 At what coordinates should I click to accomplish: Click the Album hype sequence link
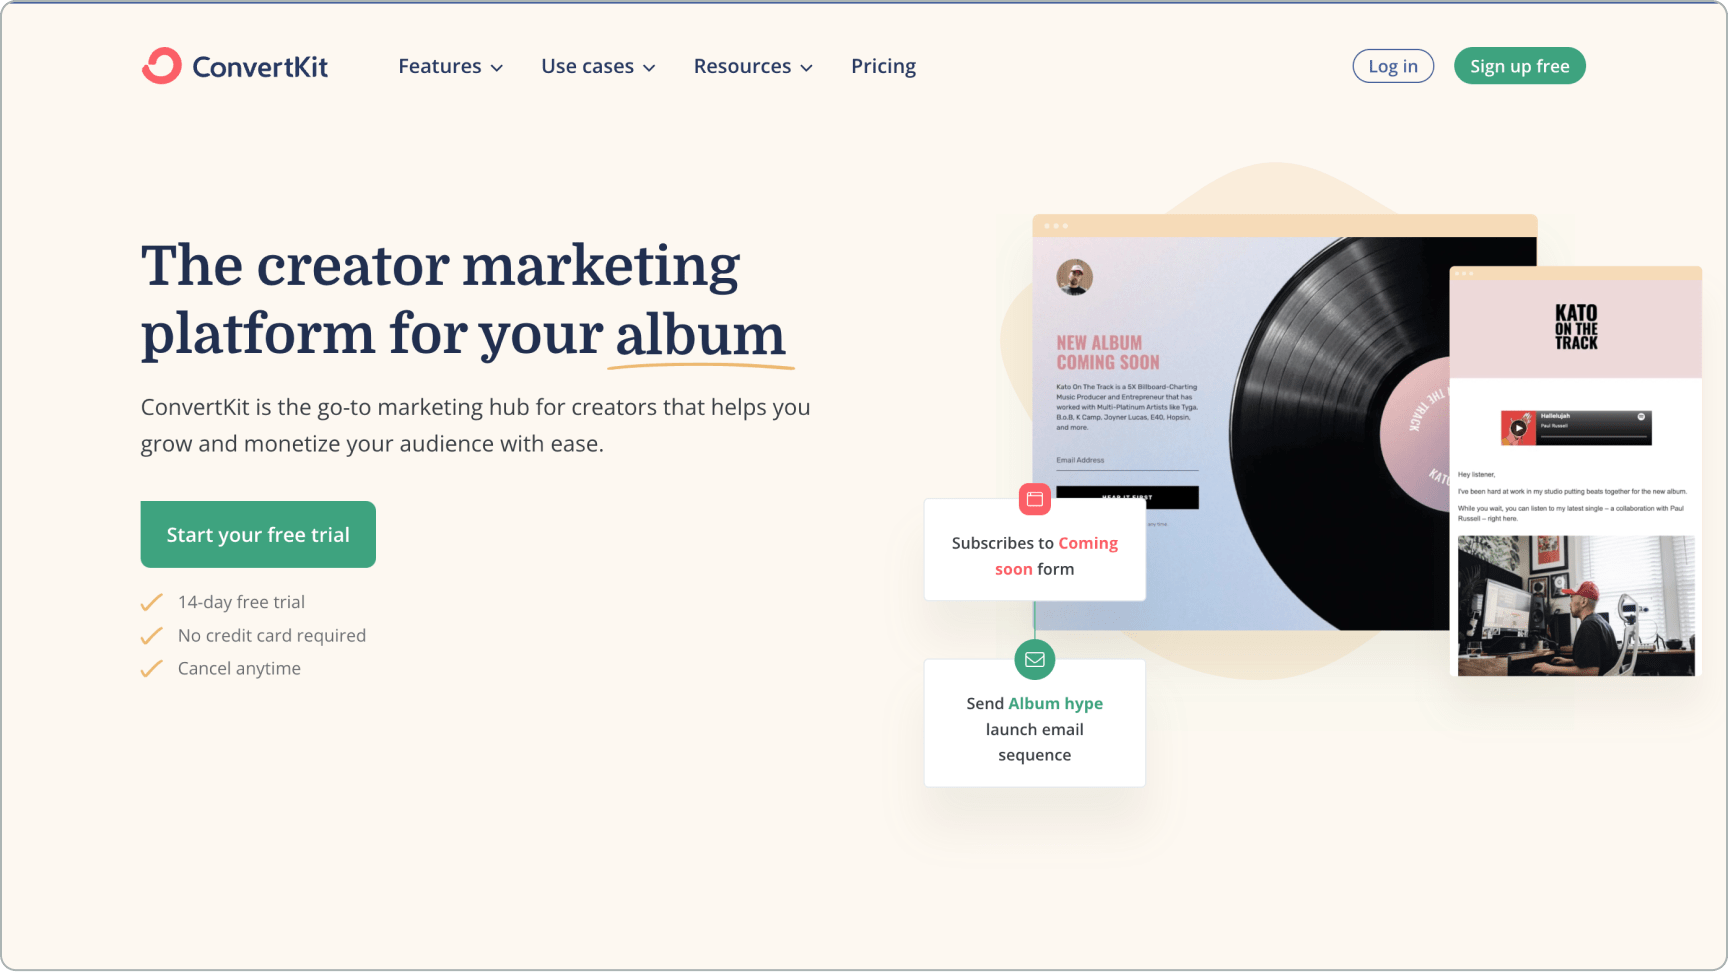1055,703
